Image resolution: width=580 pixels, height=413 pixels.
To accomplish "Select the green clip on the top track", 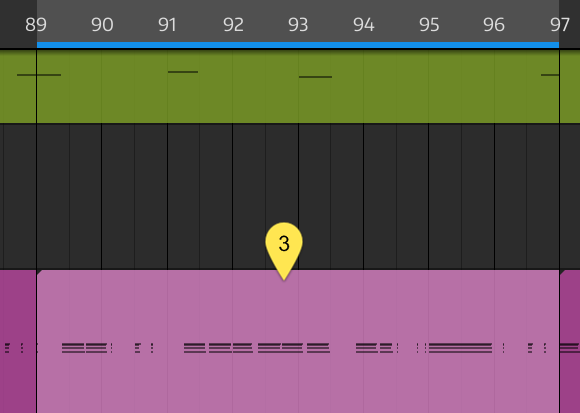I will pos(298,87).
